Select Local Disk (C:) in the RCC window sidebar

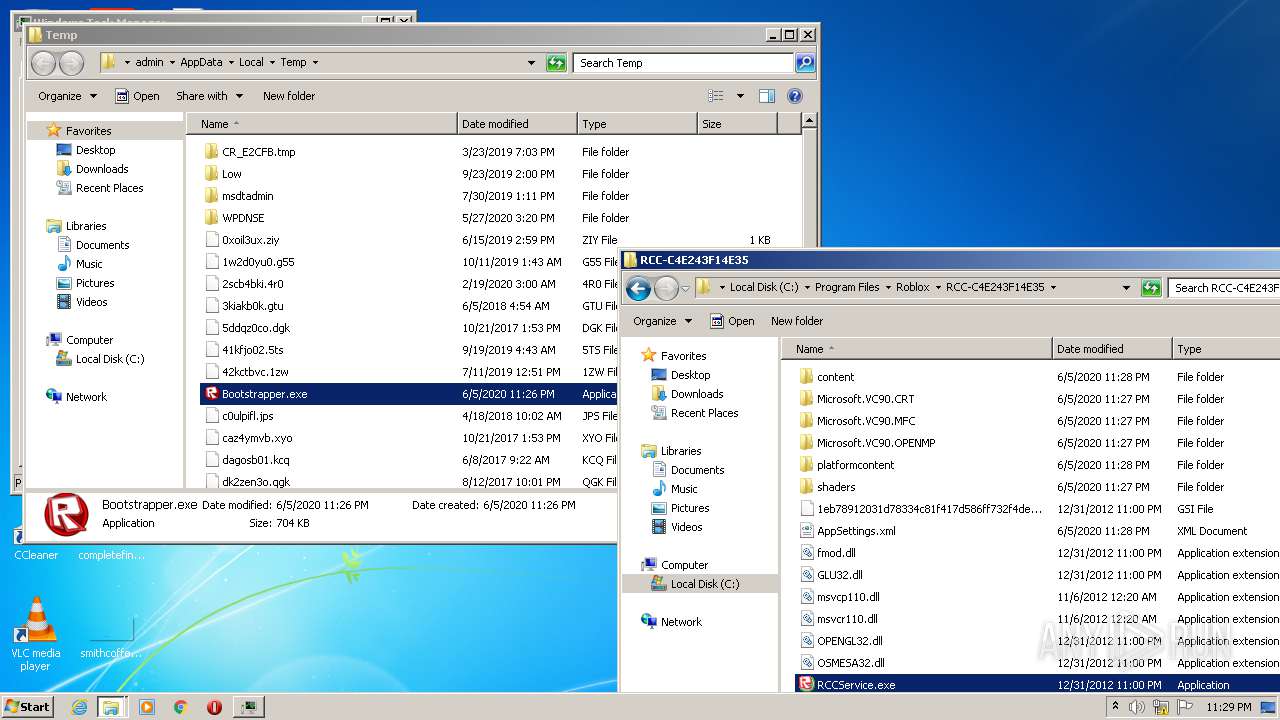point(705,584)
